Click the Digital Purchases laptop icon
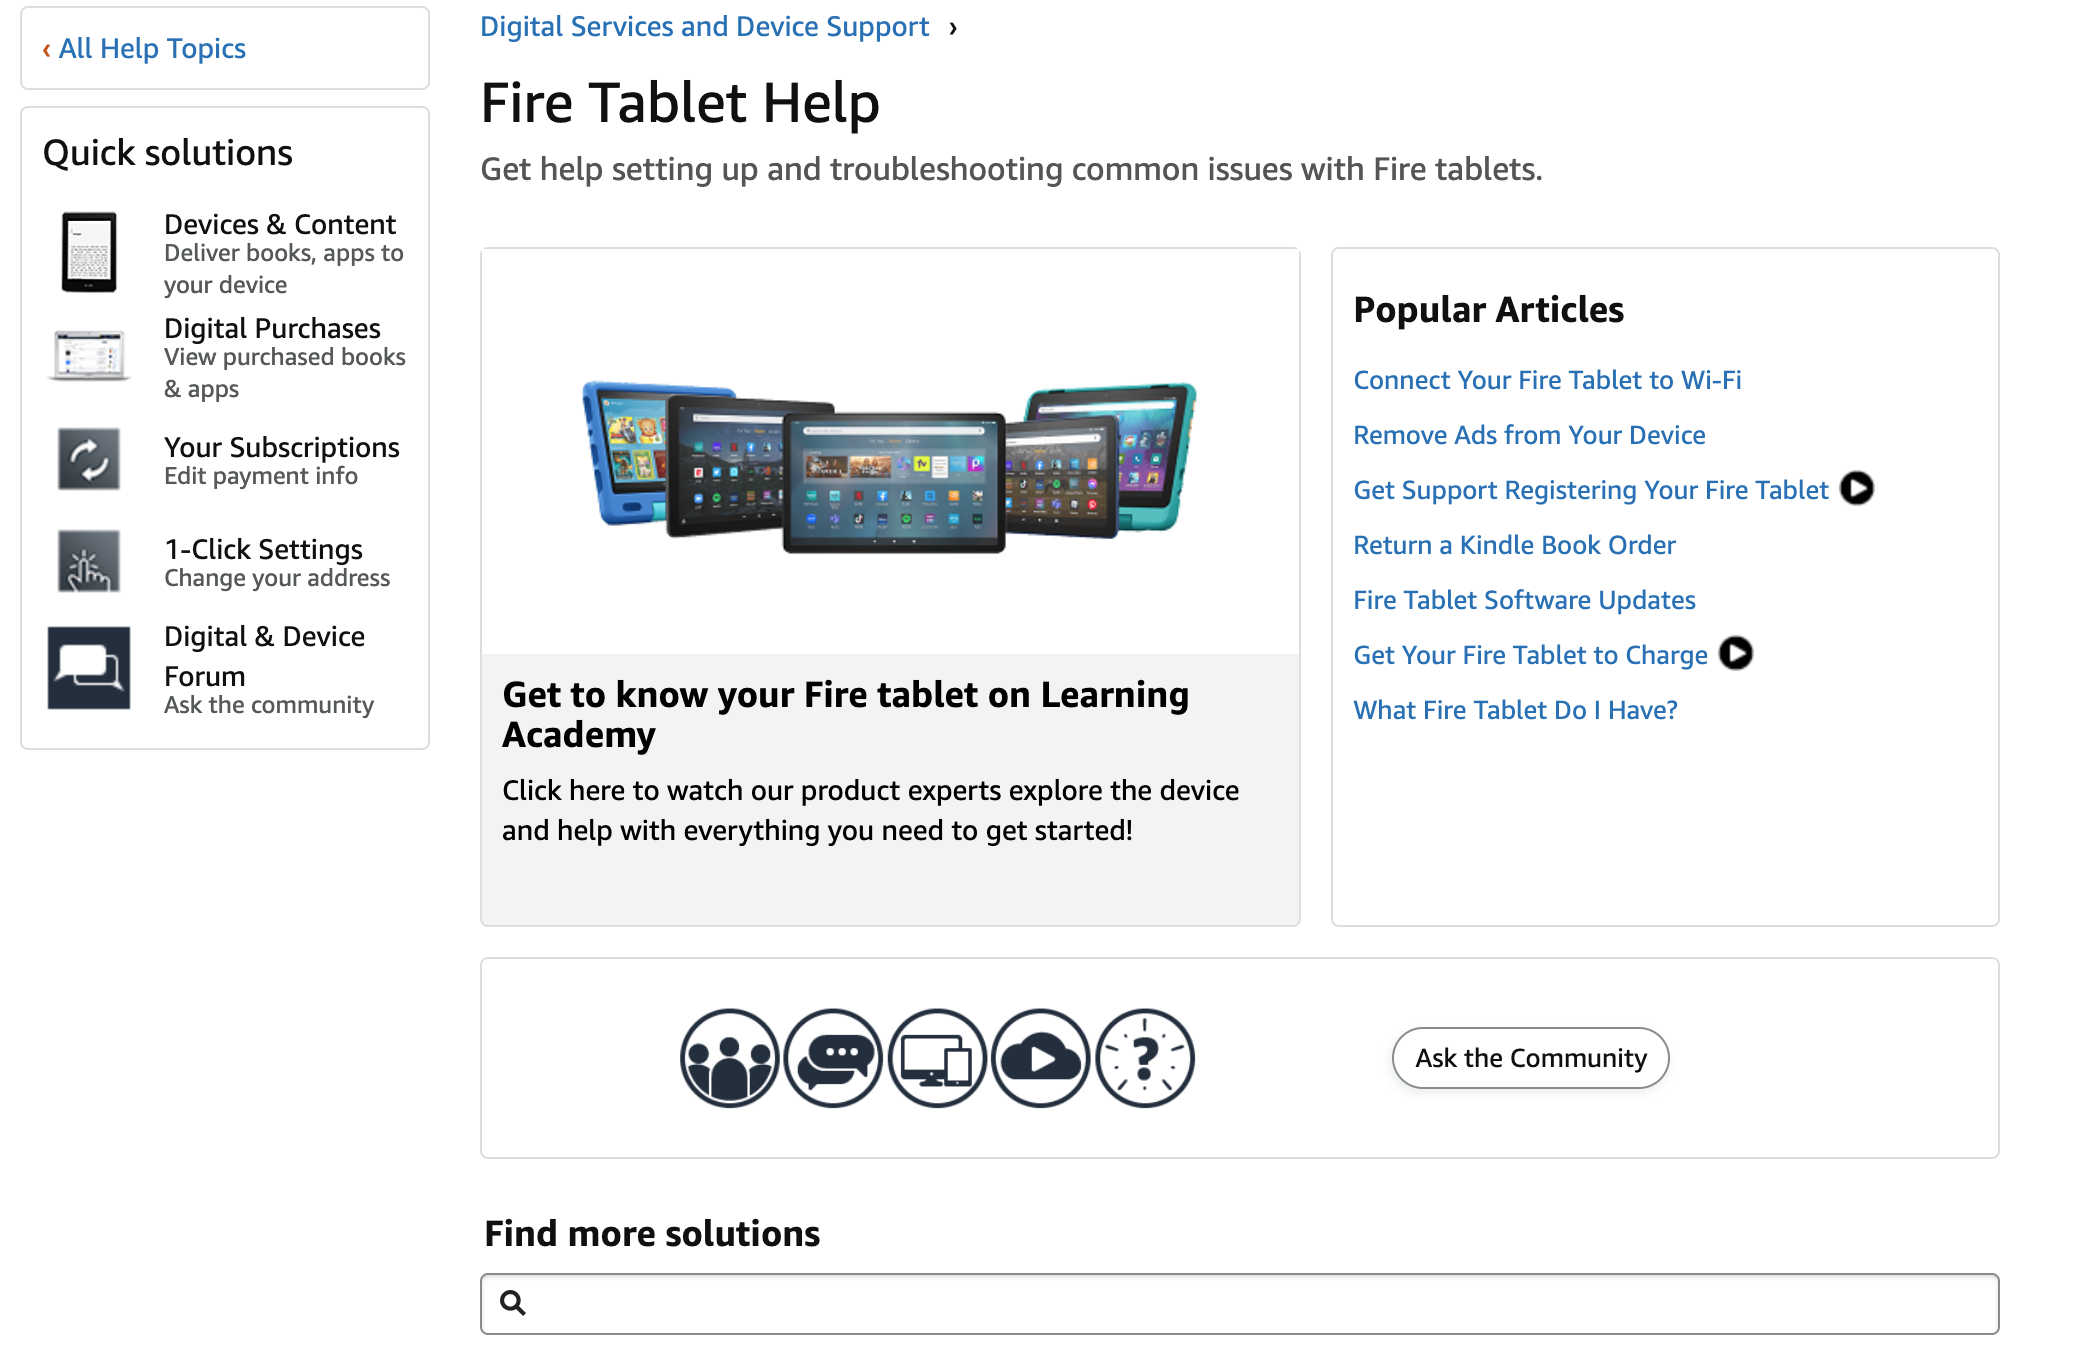 click(89, 356)
